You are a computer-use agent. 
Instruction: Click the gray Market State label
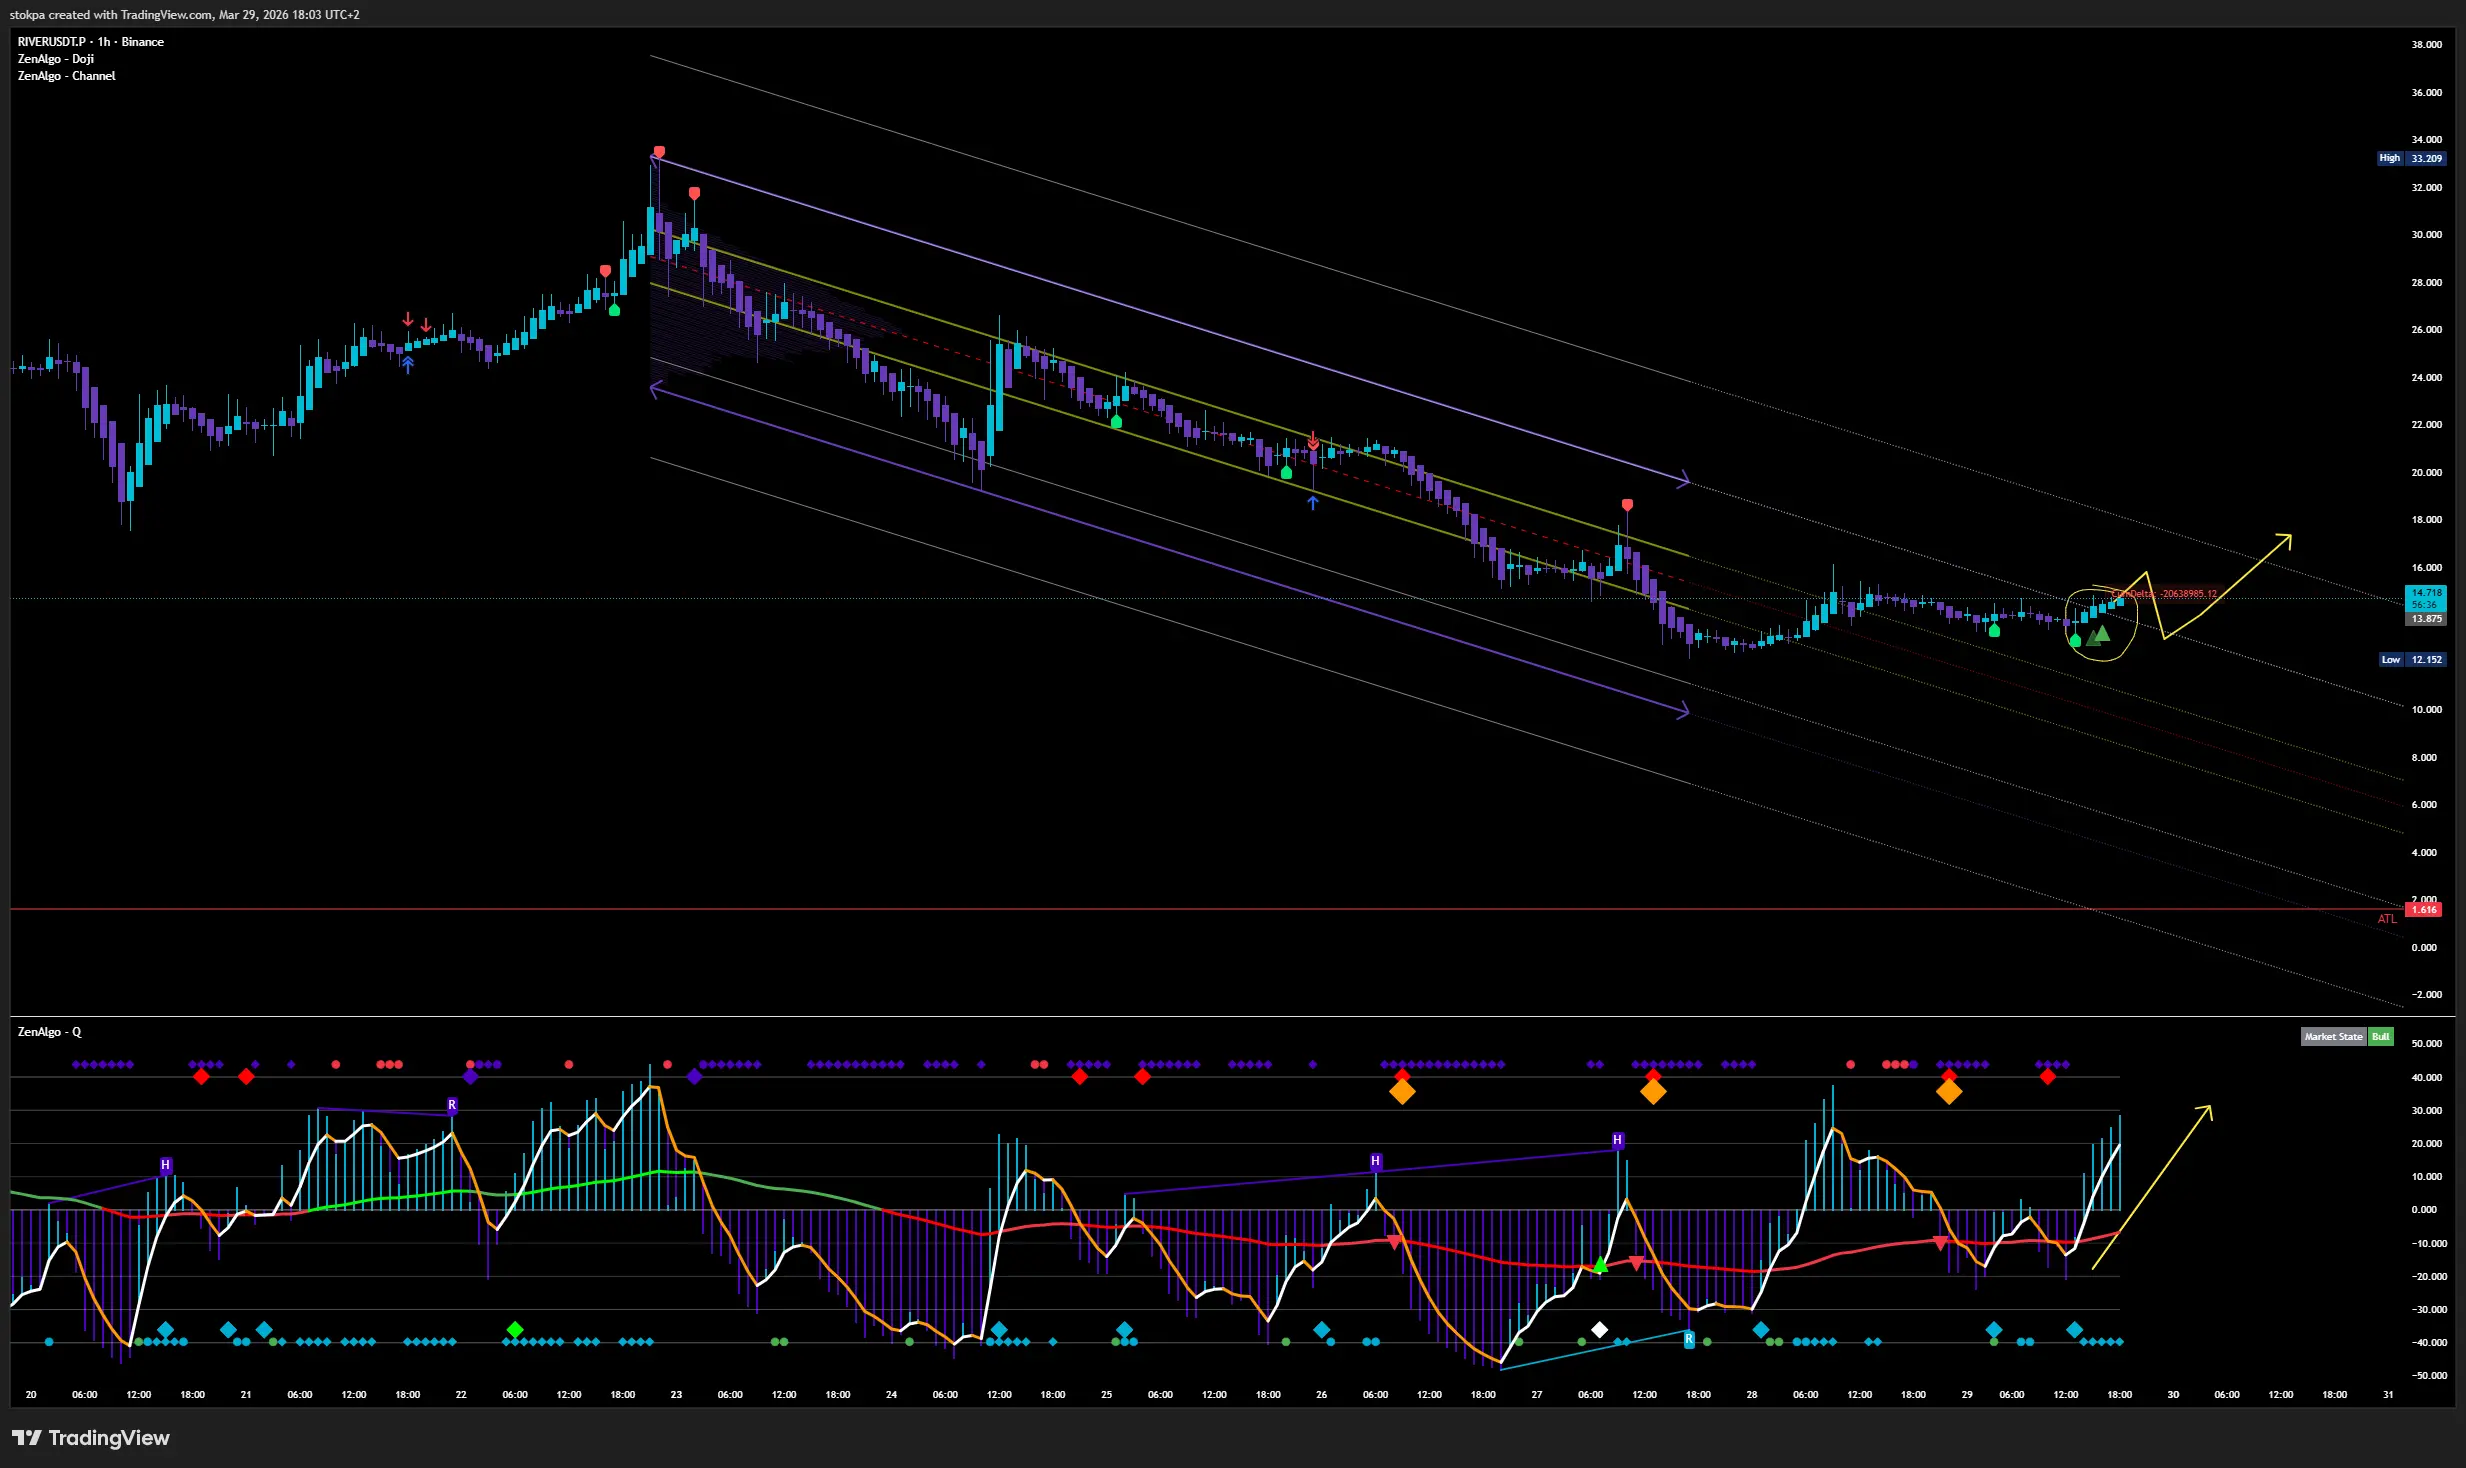click(2333, 1037)
